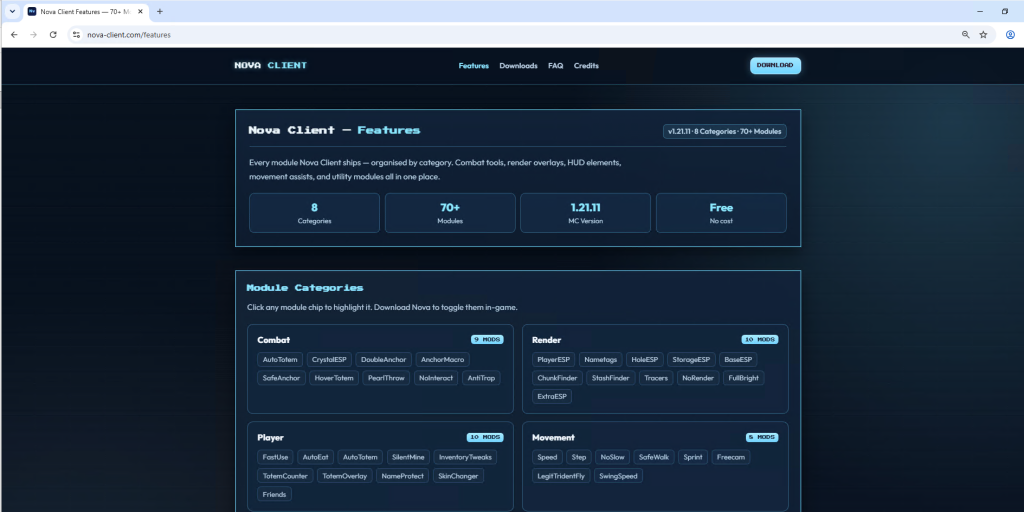Click the Free No cost stat card
Viewport: 1024px width, 512px height.
(721, 213)
